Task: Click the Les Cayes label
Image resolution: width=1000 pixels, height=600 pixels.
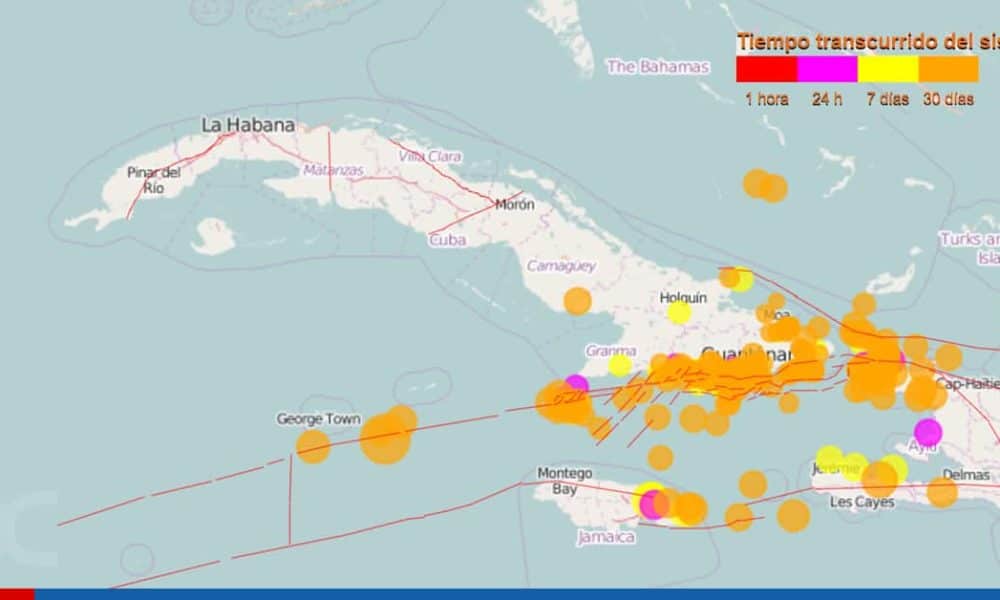Action: pos(862,502)
